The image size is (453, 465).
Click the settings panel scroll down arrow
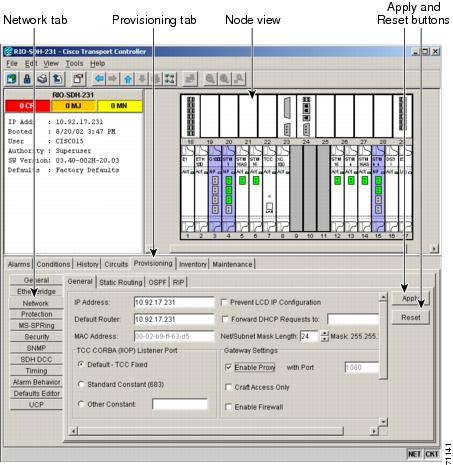(383, 422)
